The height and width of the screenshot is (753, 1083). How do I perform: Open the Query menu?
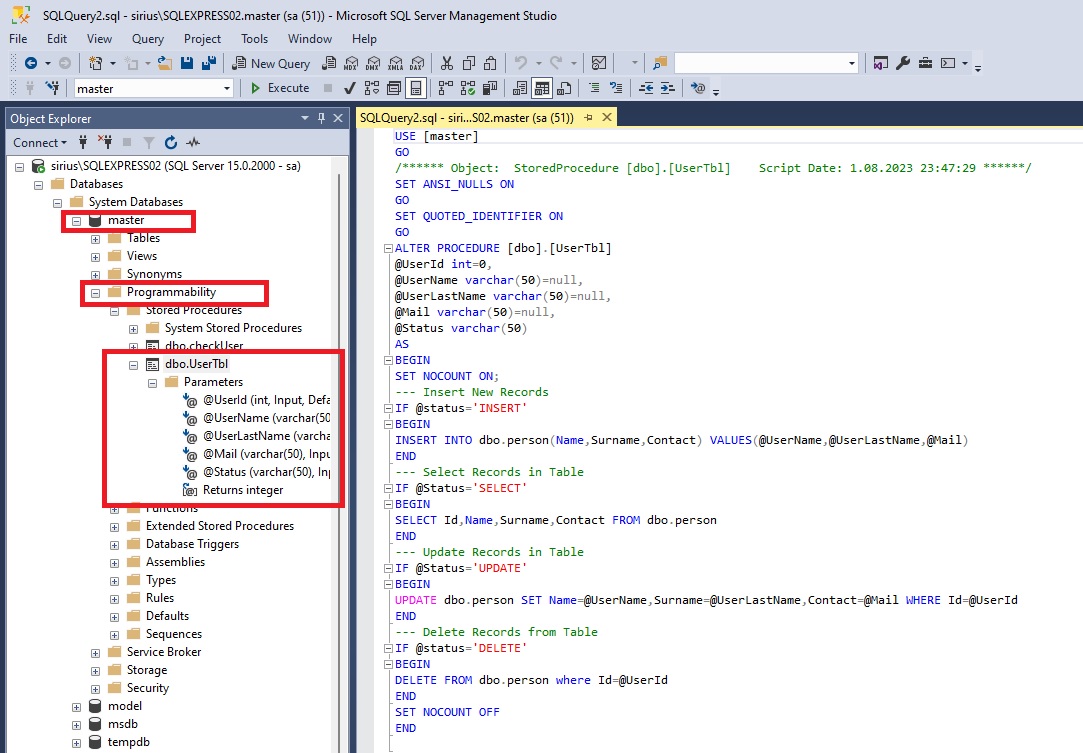click(148, 39)
